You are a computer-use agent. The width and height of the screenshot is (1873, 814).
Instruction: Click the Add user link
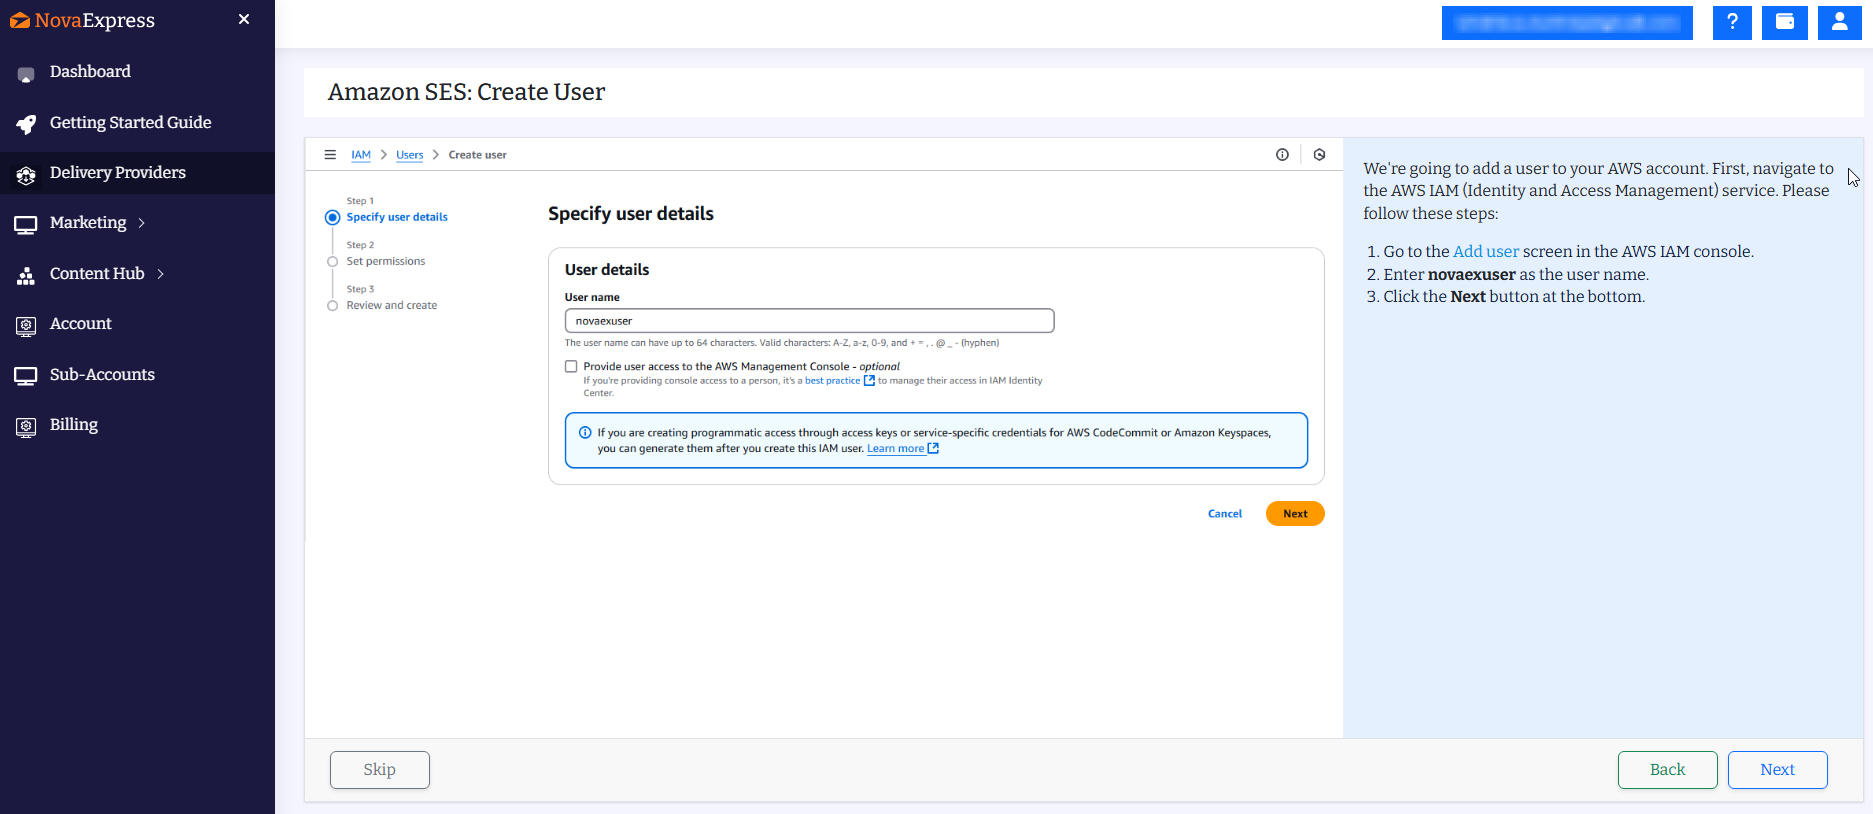1485,252
